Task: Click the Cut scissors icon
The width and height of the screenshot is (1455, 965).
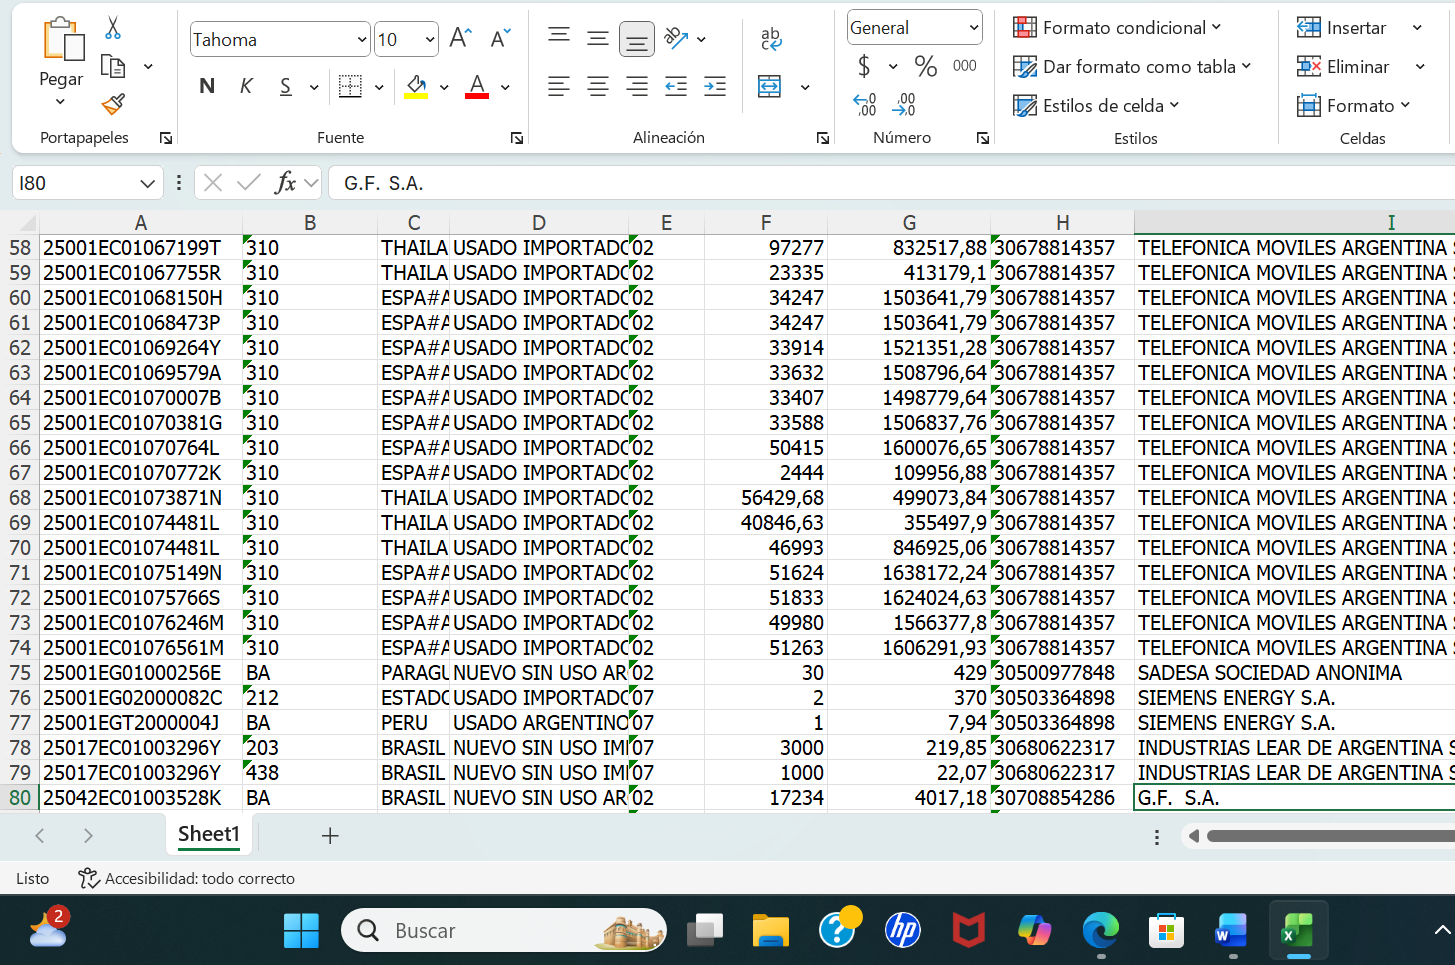Action: click(x=113, y=28)
